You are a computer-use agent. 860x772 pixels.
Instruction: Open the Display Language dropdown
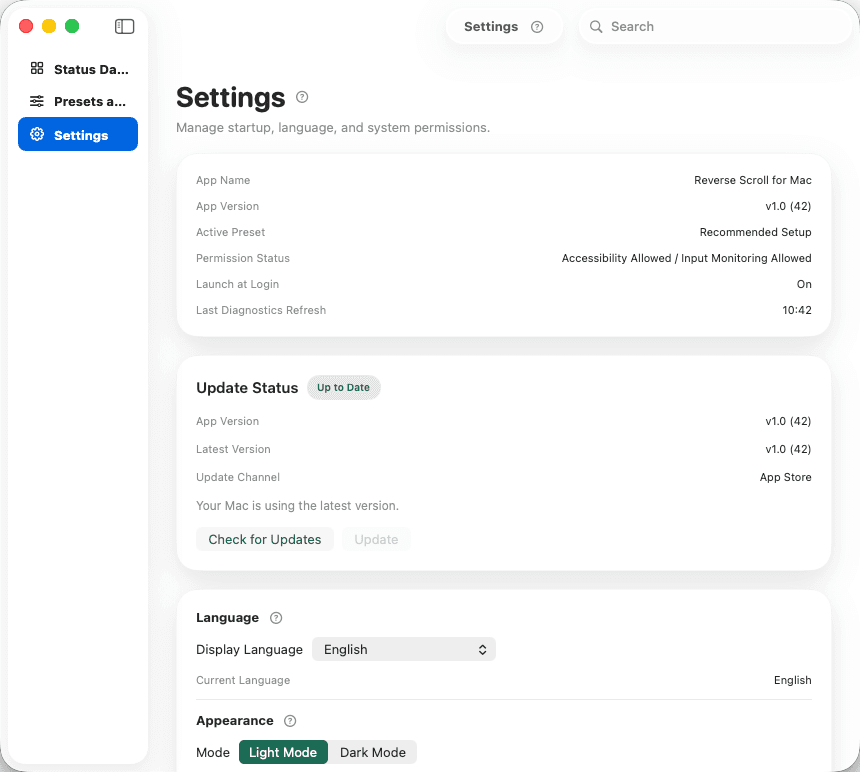[x=404, y=649]
